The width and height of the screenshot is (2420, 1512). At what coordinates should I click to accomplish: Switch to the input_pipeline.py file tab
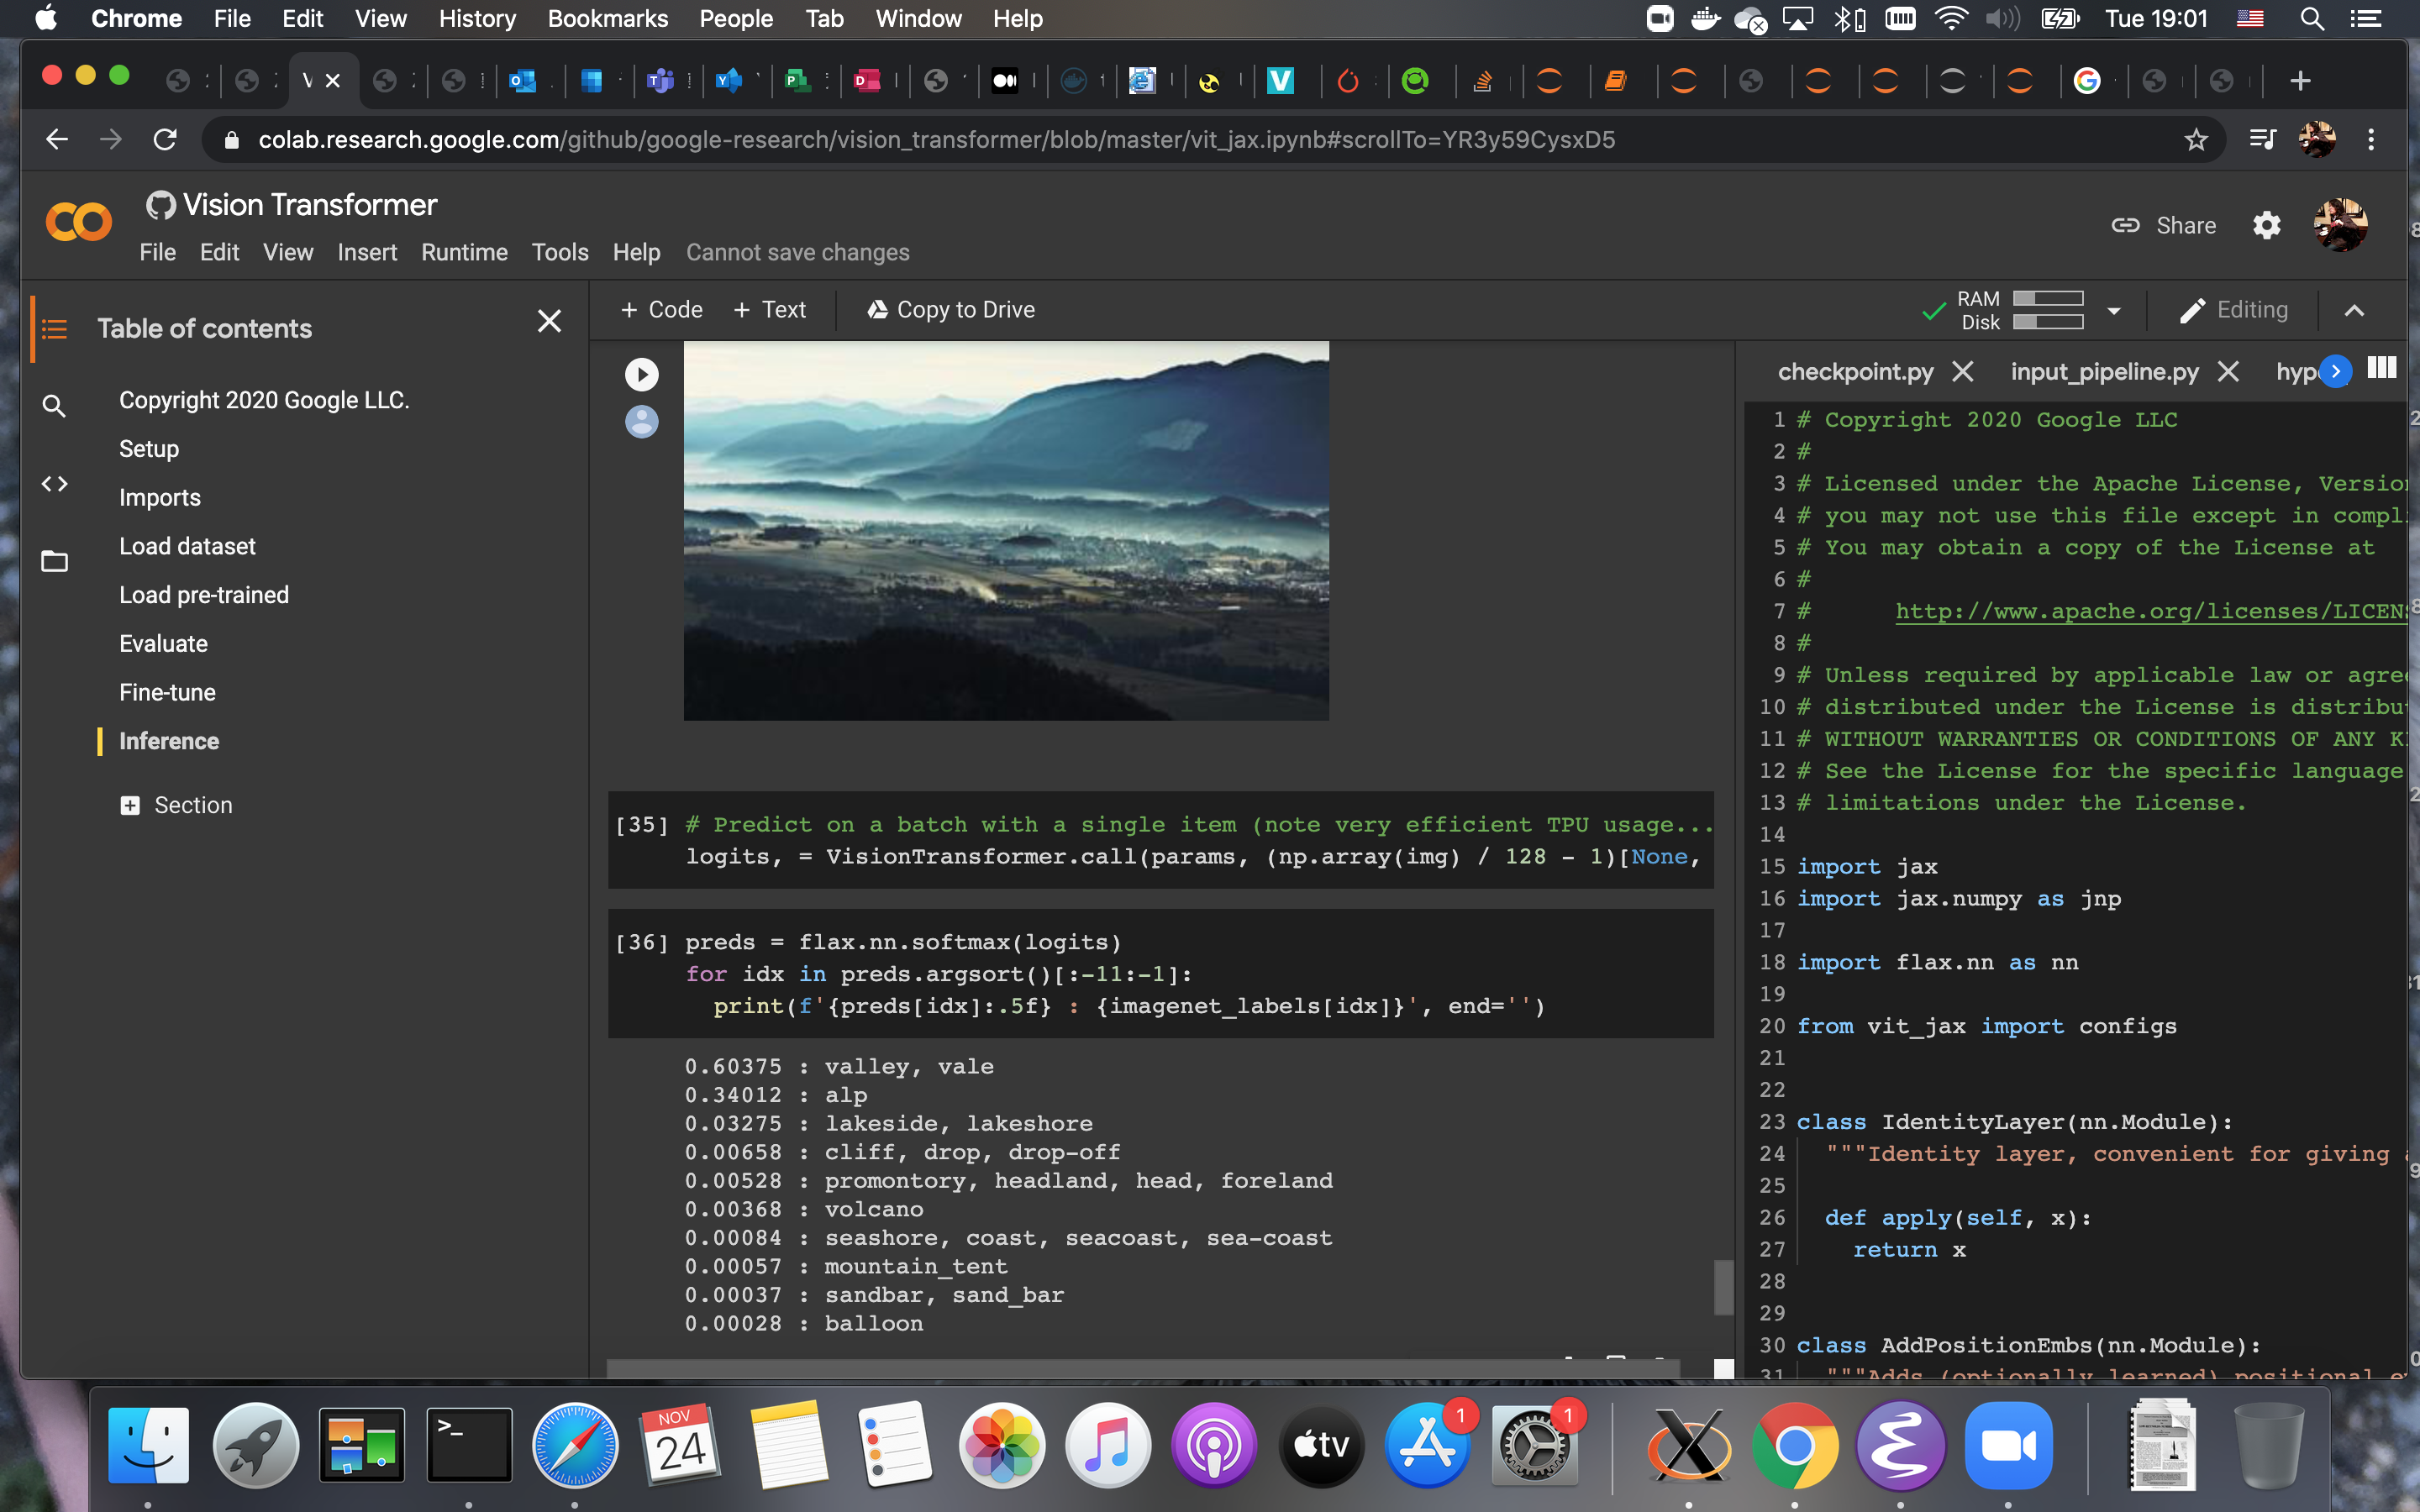coord(2104,372)
